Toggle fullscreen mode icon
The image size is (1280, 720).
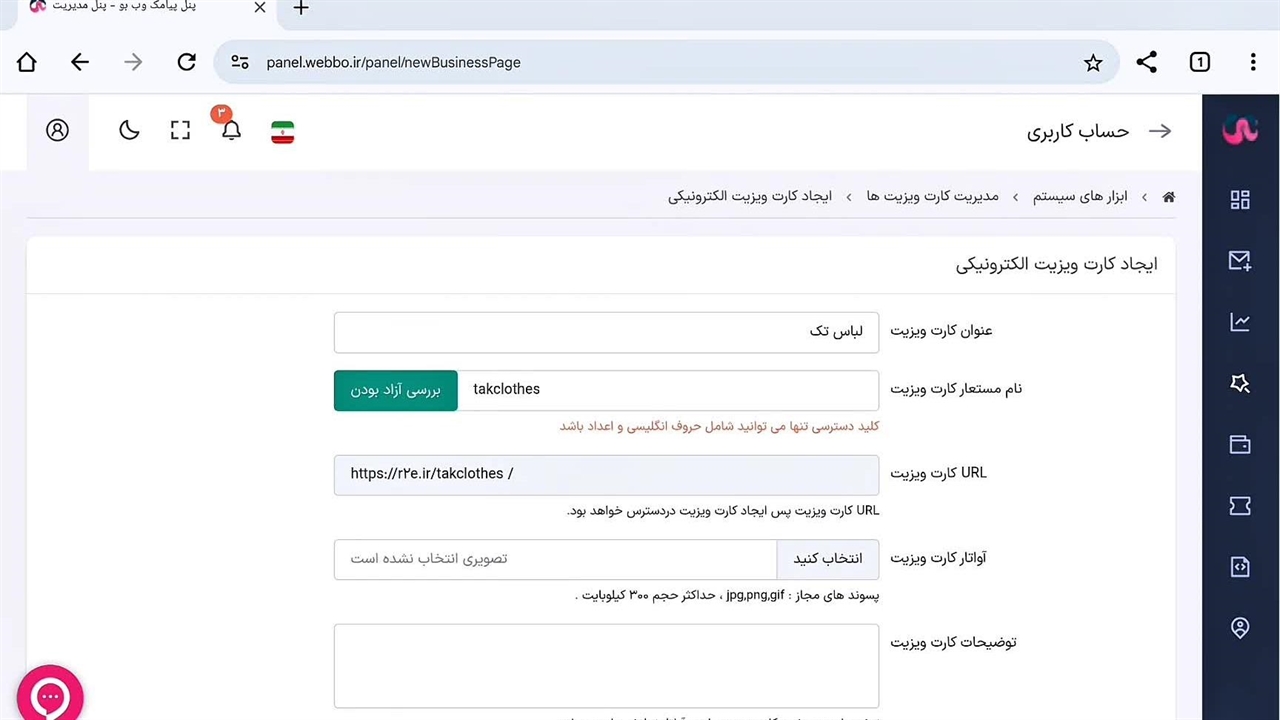pos(180,130)
